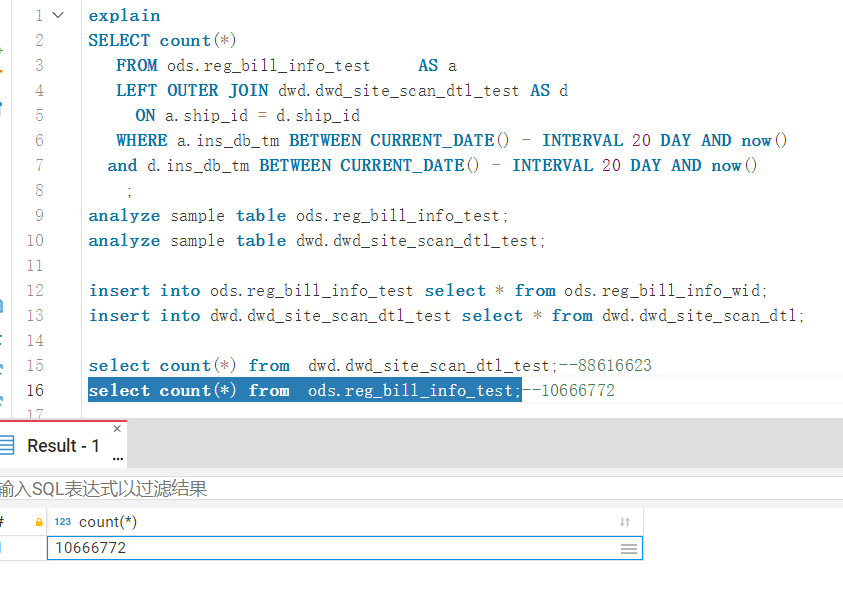Collapse the code fold chevron on line 1
This screenshot has width=843, height=615.
[x=59, y=15]
